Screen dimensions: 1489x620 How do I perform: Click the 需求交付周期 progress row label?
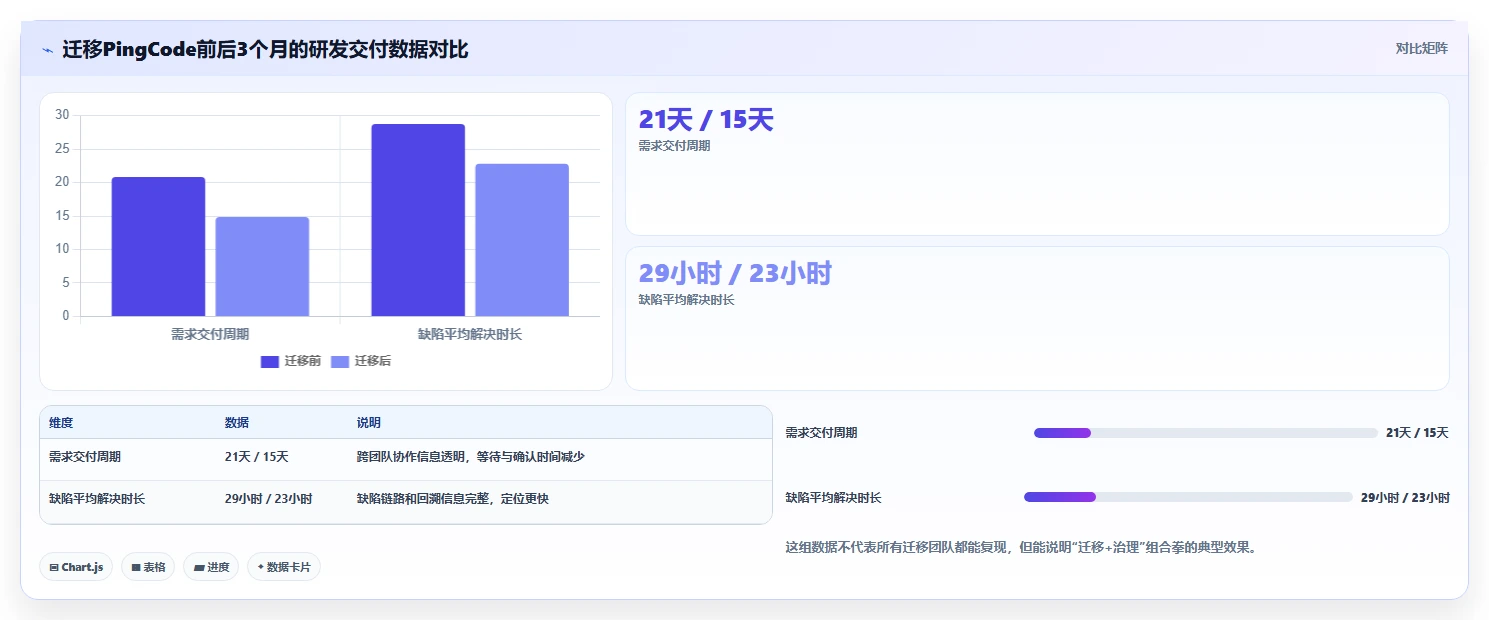(x=821, y=433)
